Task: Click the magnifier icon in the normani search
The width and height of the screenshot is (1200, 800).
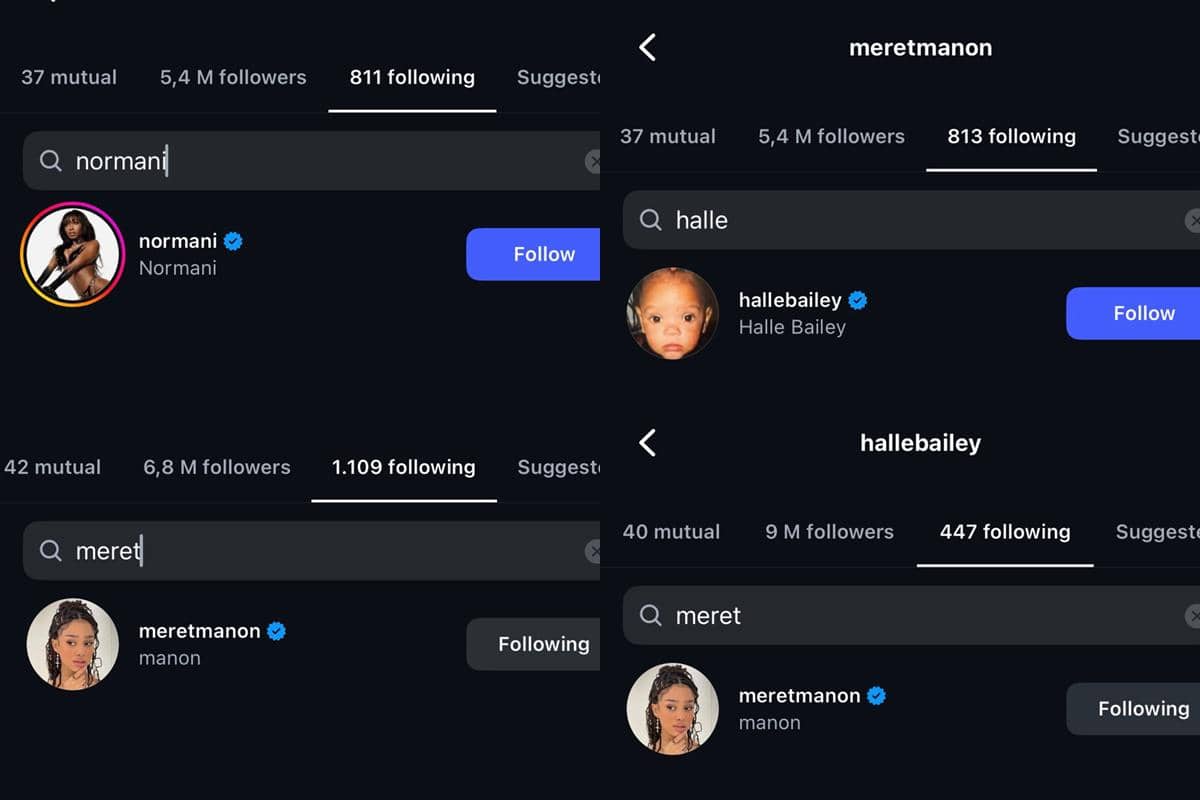Action: tap(50, 161)
